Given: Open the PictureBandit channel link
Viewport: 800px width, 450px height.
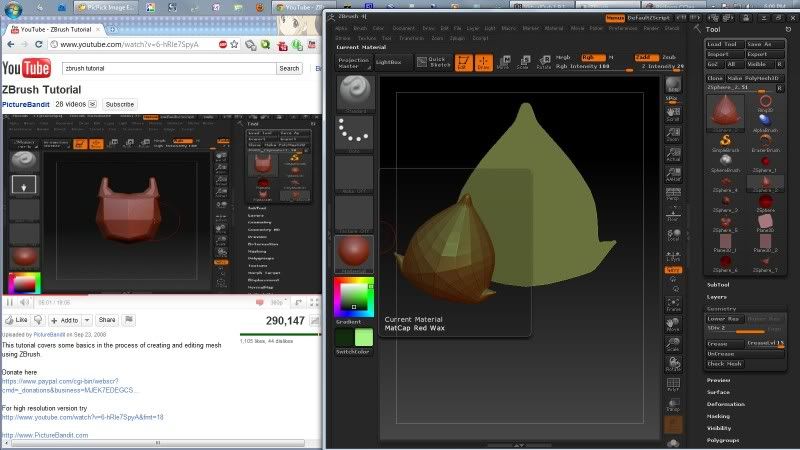Looking at the screenshot, I should [26, 105].
